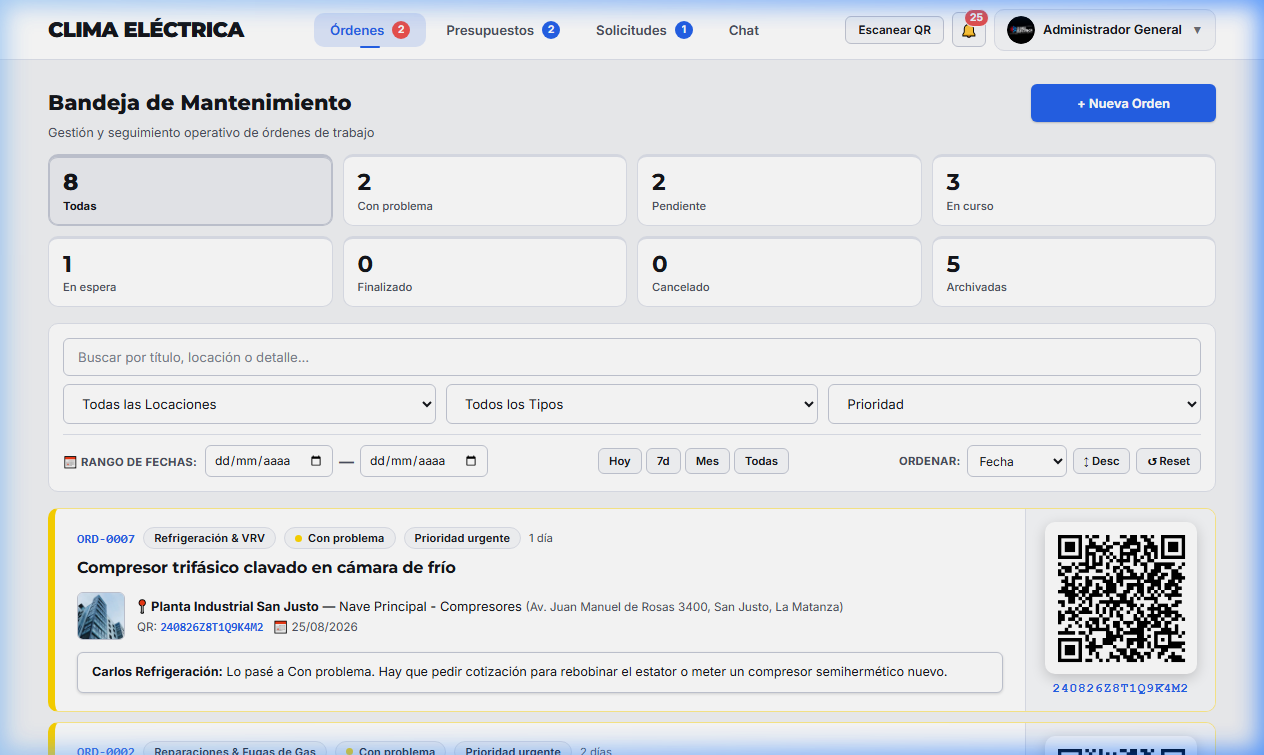1264x755 pixels.
Task: Expand the Todos los Tipos dropdown
Action: [x=632, y=404]
